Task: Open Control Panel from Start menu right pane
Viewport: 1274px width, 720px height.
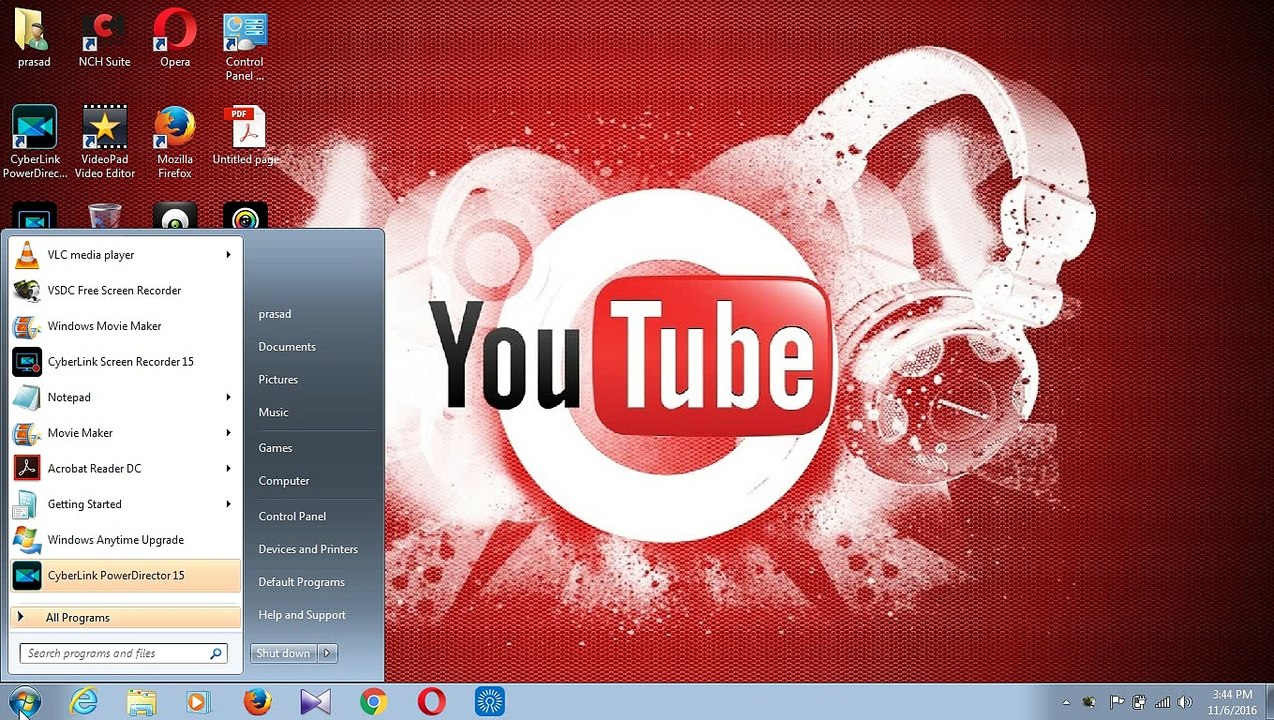Action: pos(292,516)
